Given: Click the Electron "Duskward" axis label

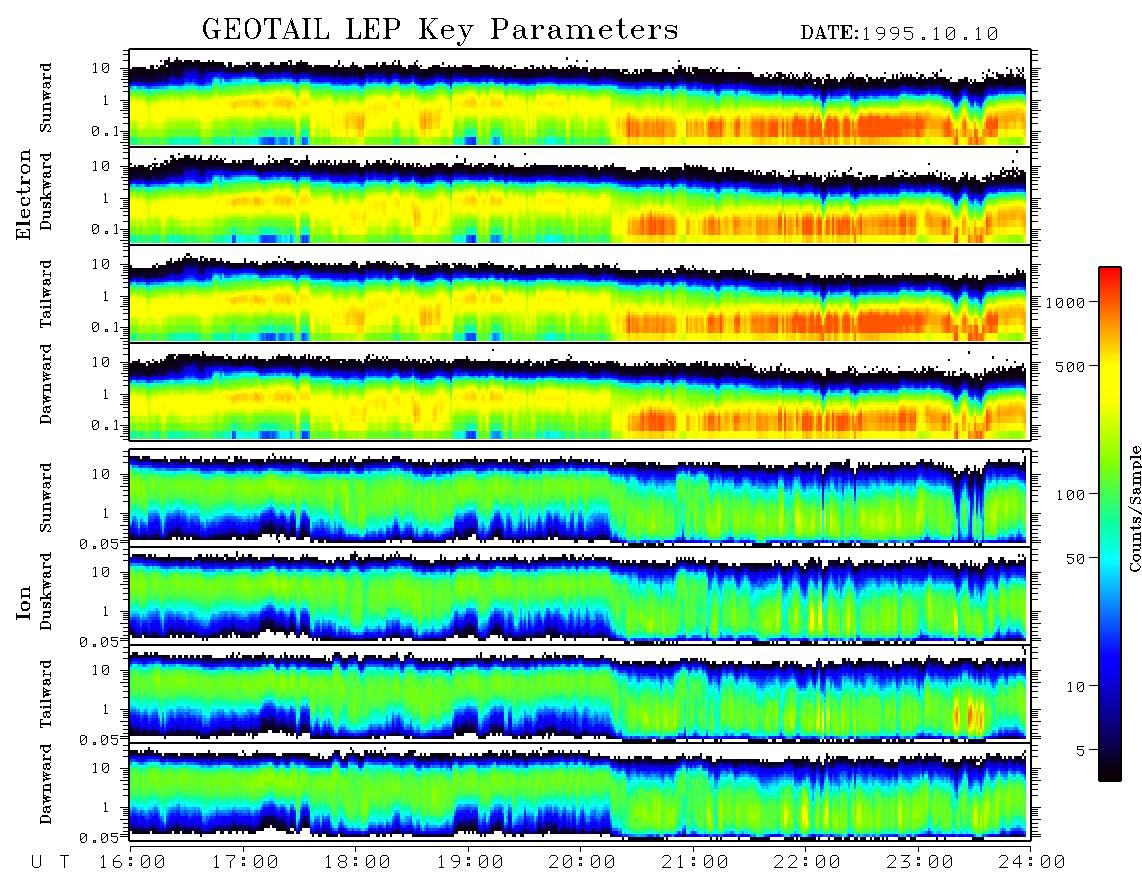Looking at the screenshot, I should (46, 192).
